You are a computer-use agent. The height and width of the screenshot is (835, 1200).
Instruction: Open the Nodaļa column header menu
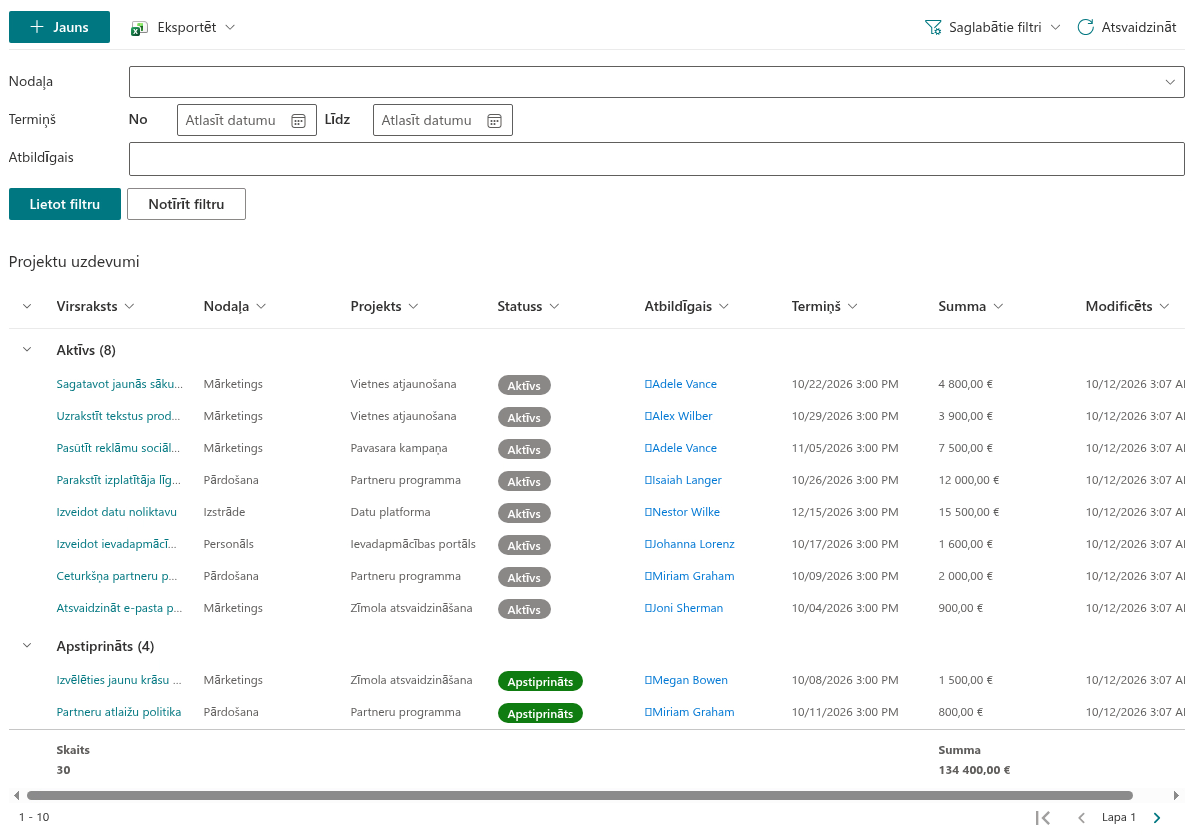(235, 306)
